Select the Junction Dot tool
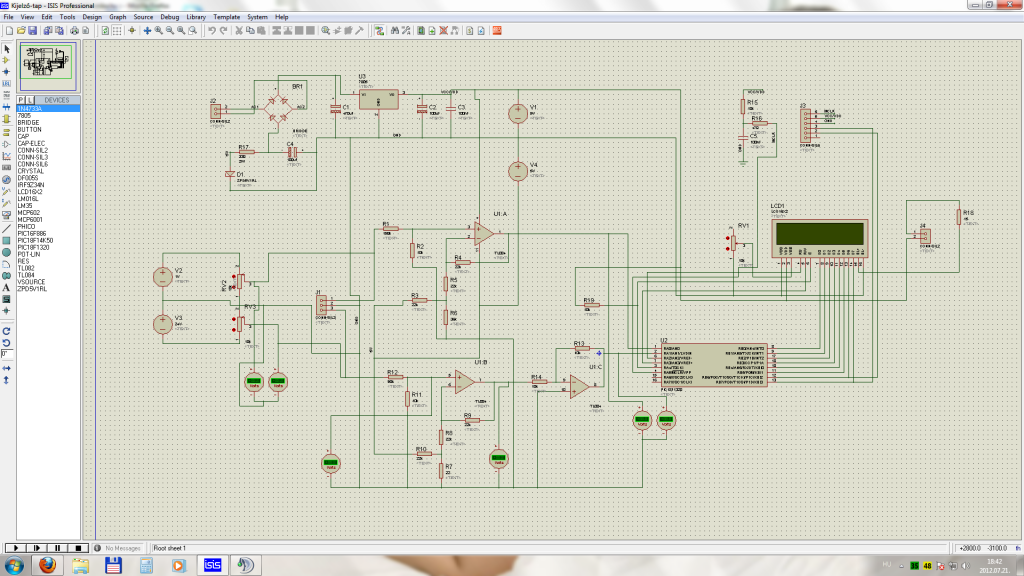 pyautogui.click(x=7, y=72)
